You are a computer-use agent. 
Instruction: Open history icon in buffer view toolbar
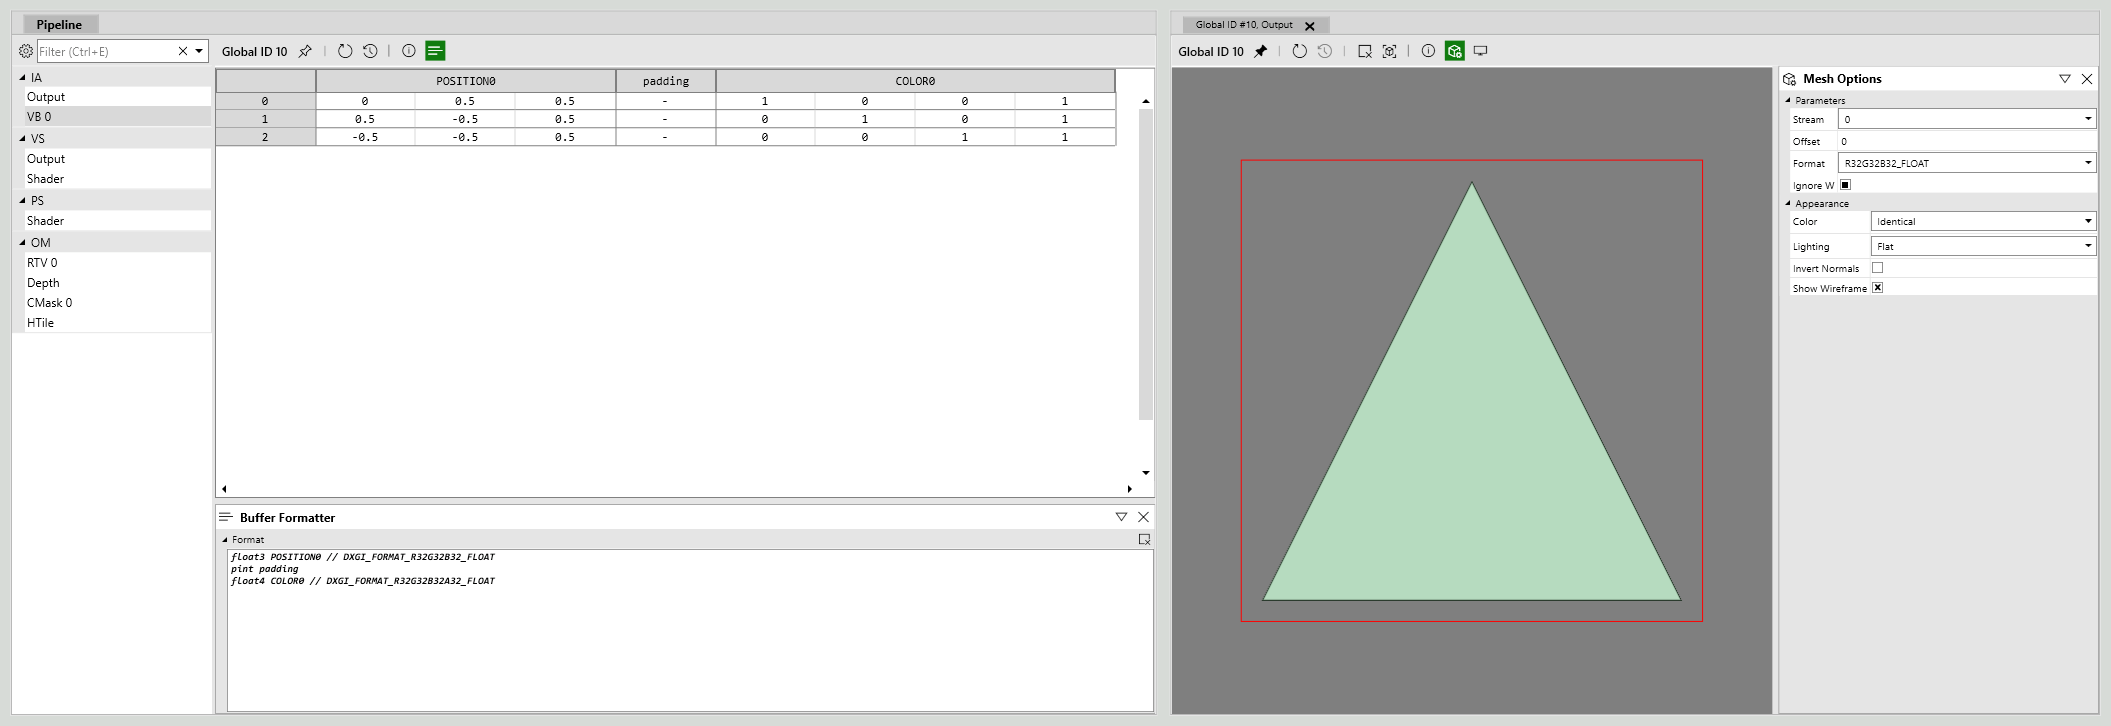coord(370,51)
